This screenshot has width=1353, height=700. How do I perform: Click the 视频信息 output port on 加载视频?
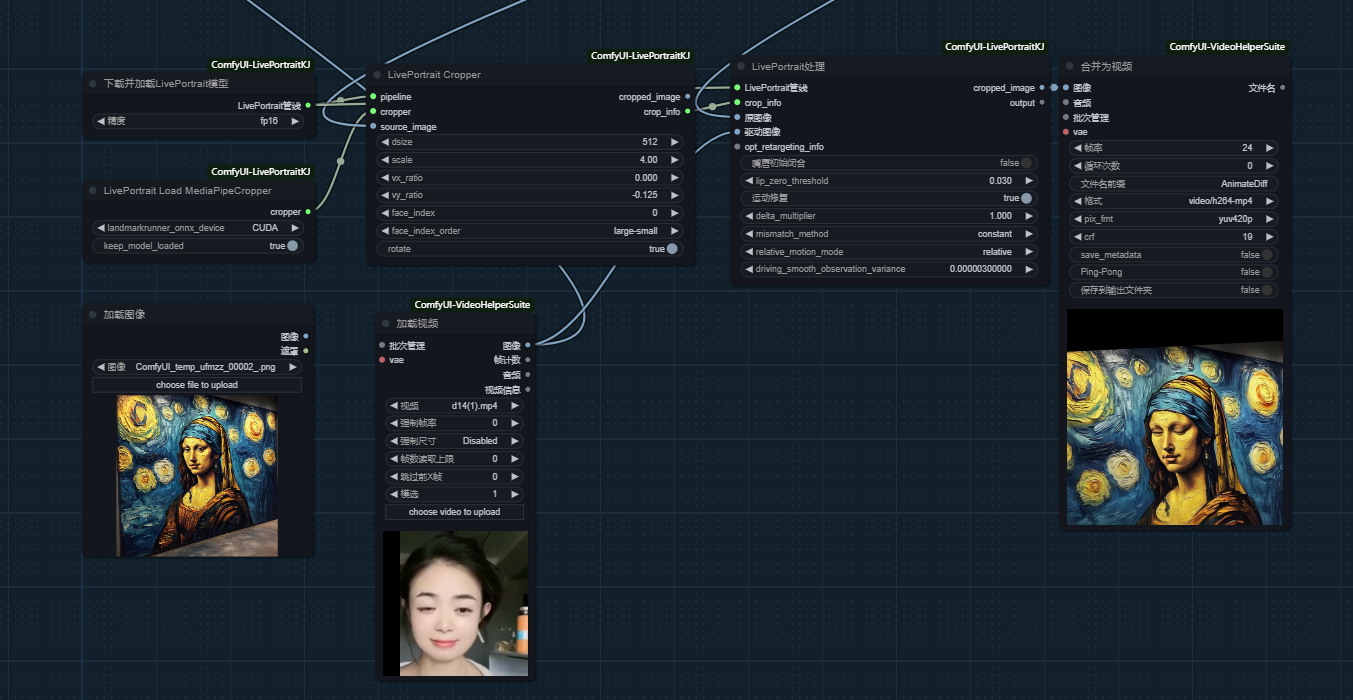(x=528, y=390)
